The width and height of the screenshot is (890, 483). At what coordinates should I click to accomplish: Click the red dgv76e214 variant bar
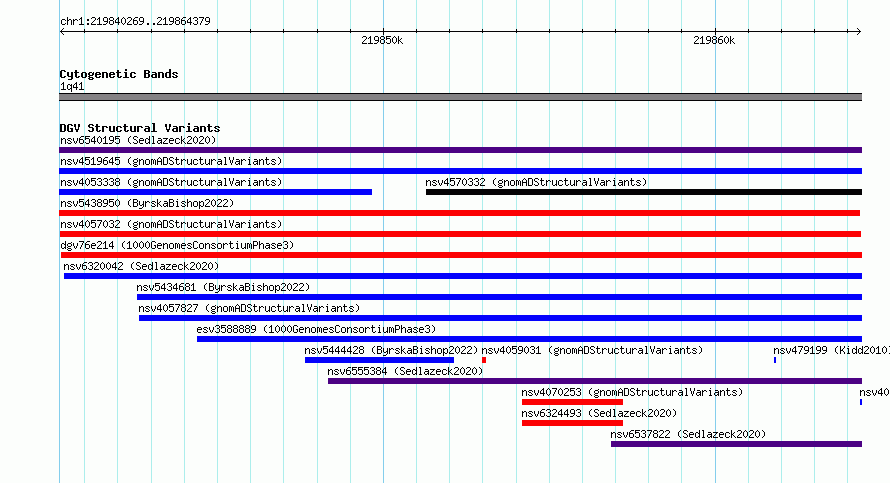(460, 255)
